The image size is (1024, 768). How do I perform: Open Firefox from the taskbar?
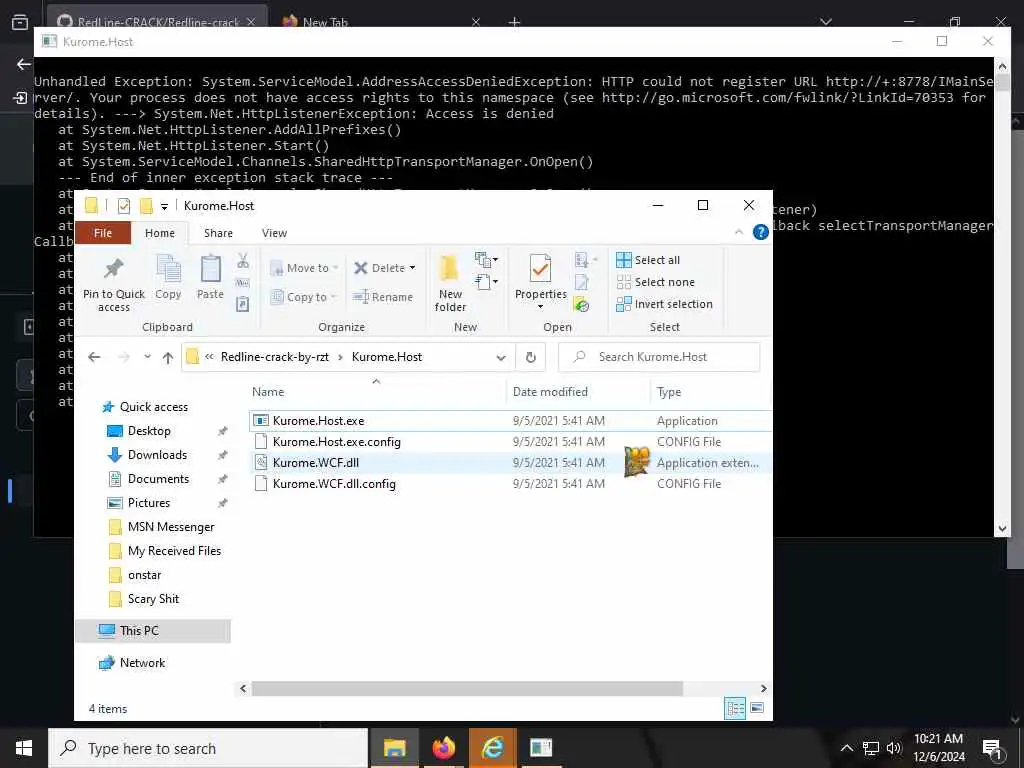443,748
